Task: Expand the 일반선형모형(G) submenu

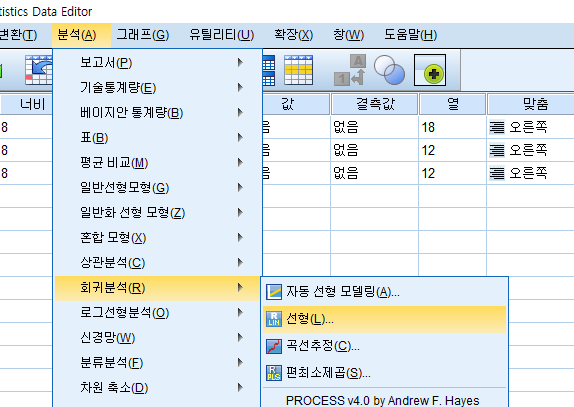Action: [x=157, y=187]
